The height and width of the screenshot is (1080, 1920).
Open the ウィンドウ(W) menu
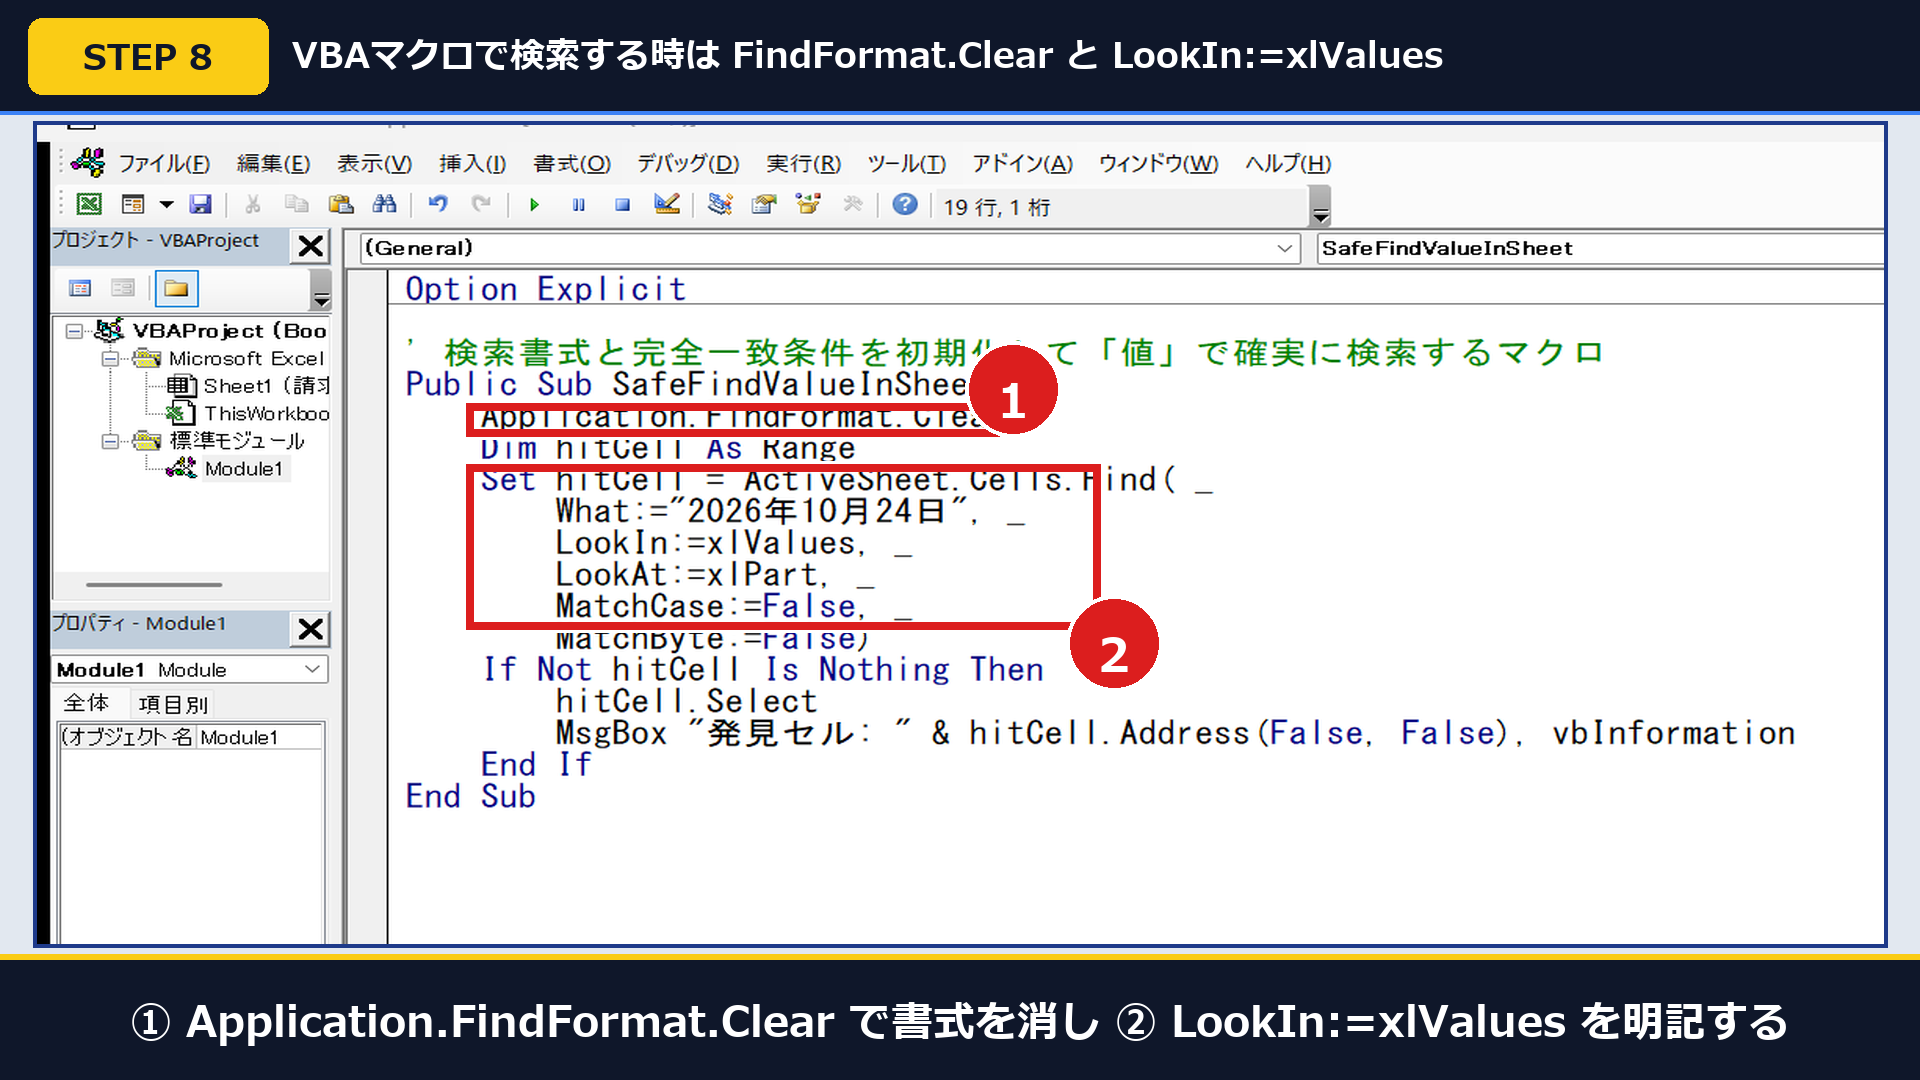point(1158,163)
